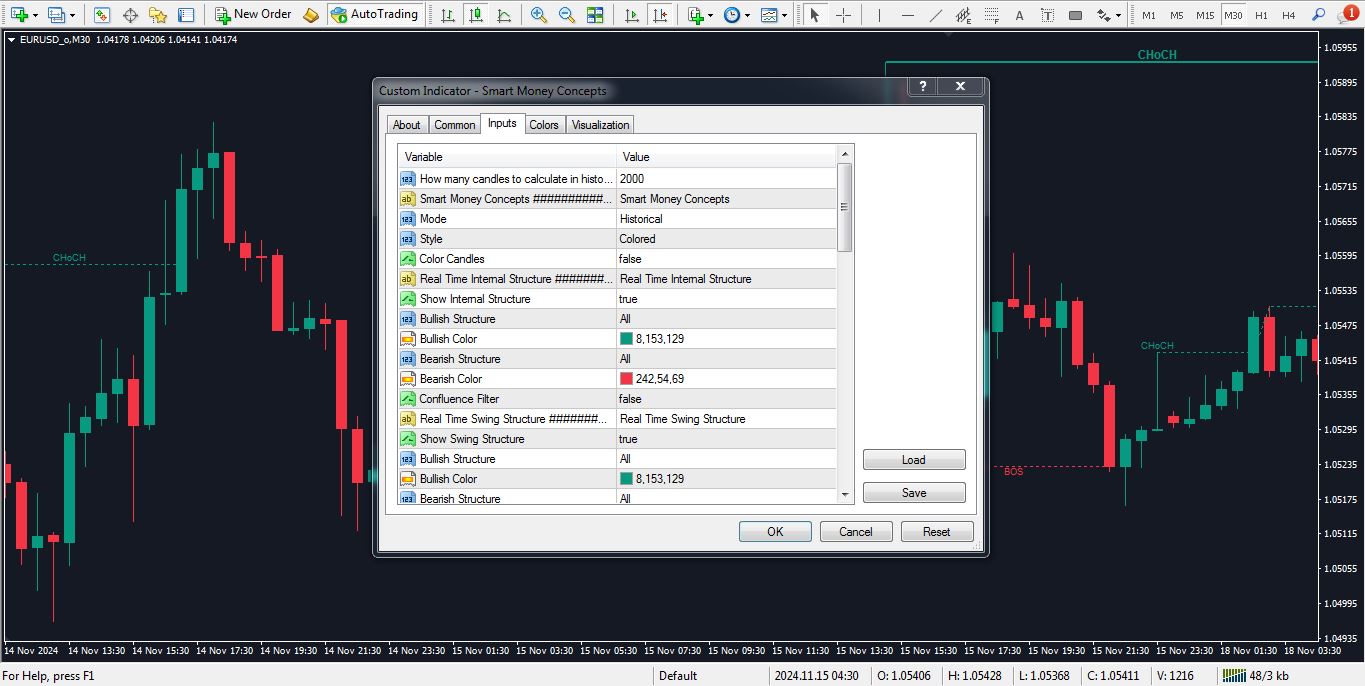Tile chart windows icon
This screenshot has height=686, width=1365.
click(595, 15)
